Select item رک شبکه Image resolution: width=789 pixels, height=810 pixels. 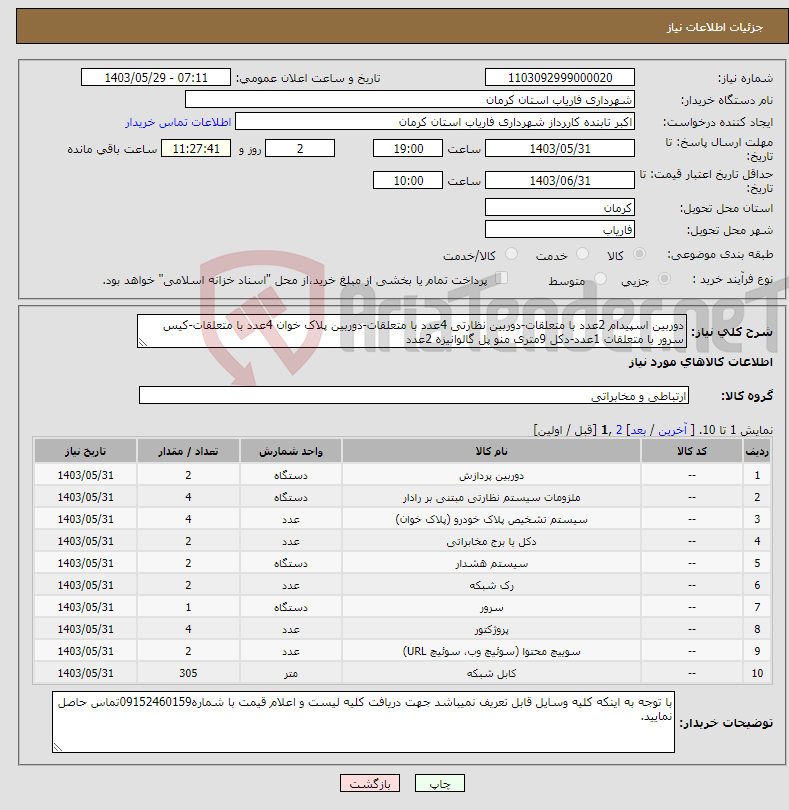(x=491, y=585)
